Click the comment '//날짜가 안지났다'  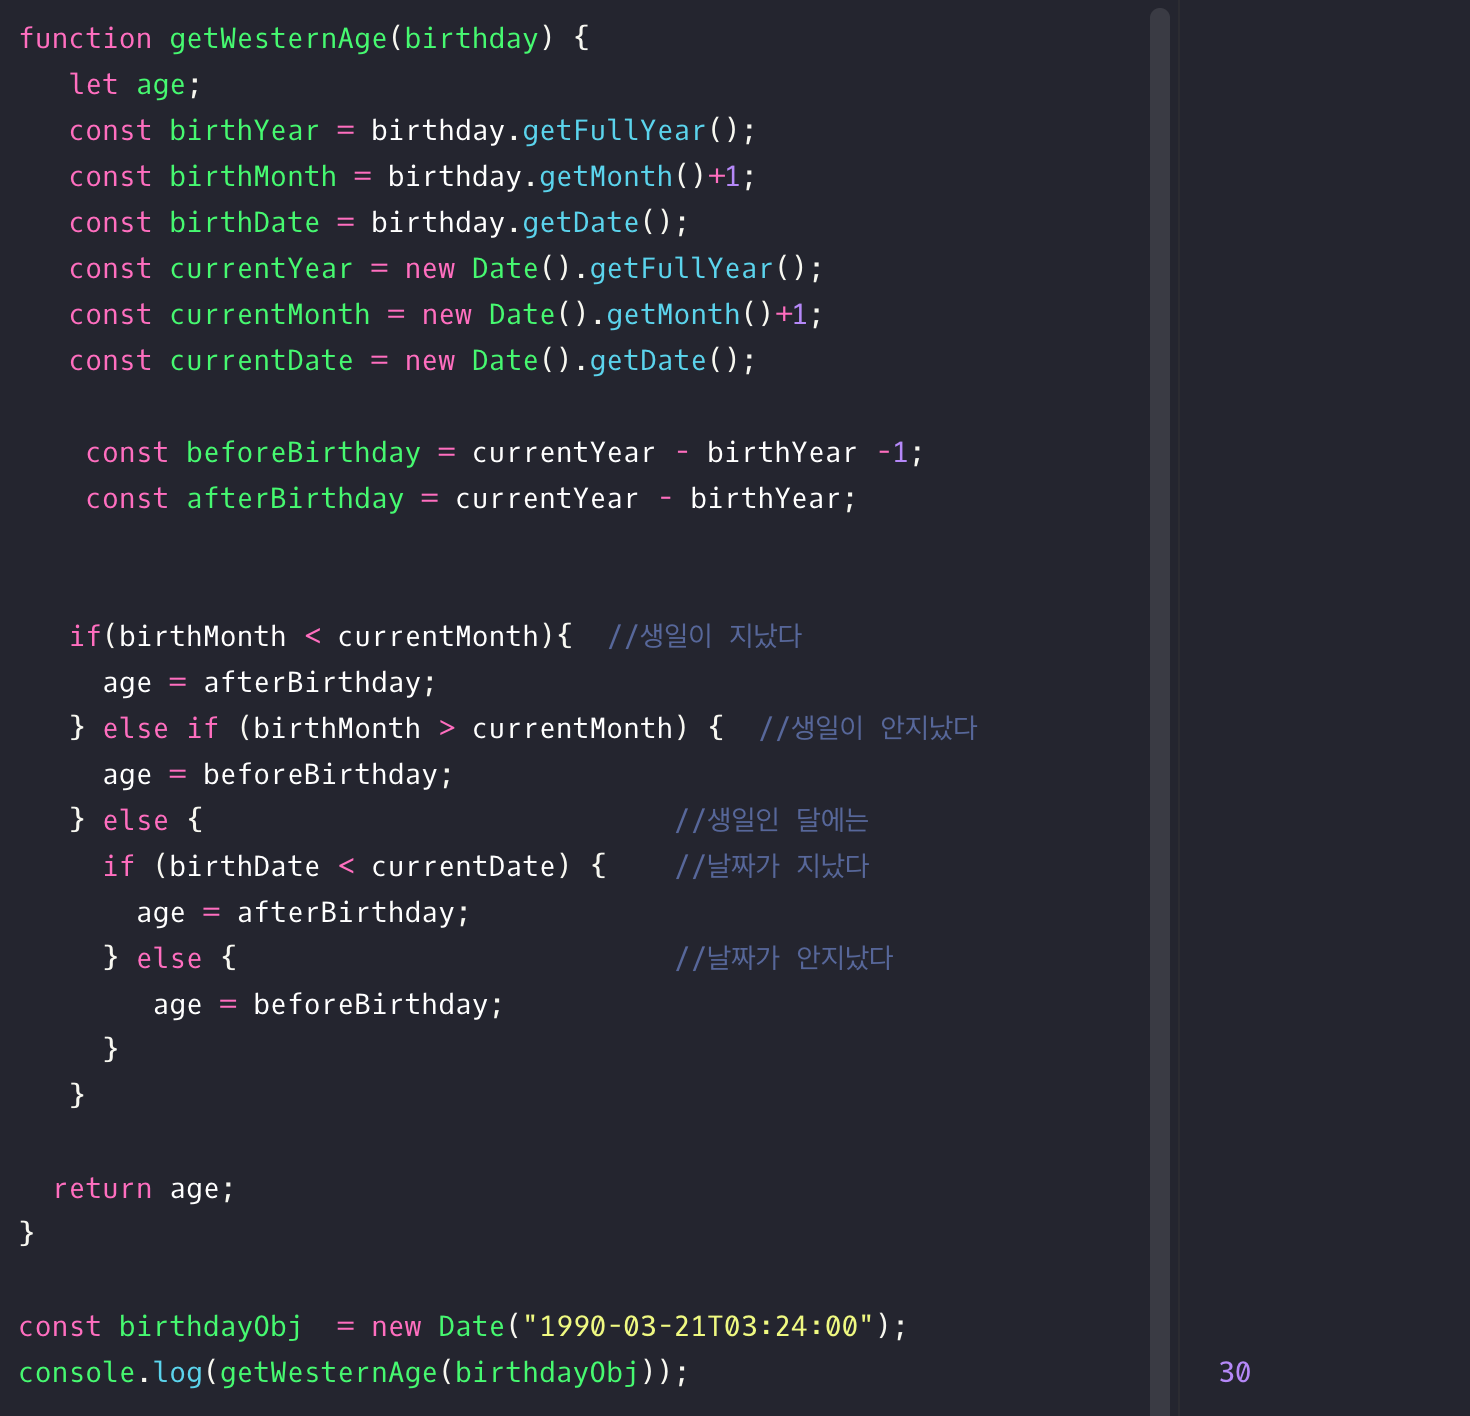coord(784,958)
